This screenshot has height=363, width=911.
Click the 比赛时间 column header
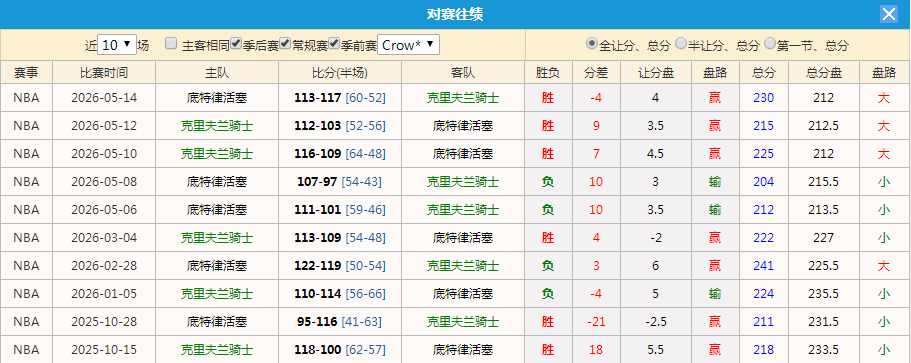(104, 73)
